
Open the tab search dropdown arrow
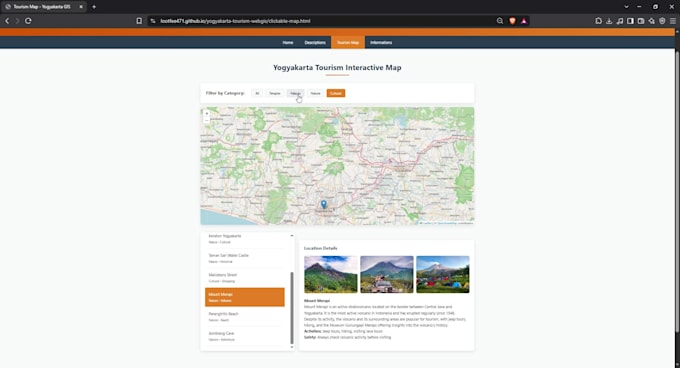(626, 7)
